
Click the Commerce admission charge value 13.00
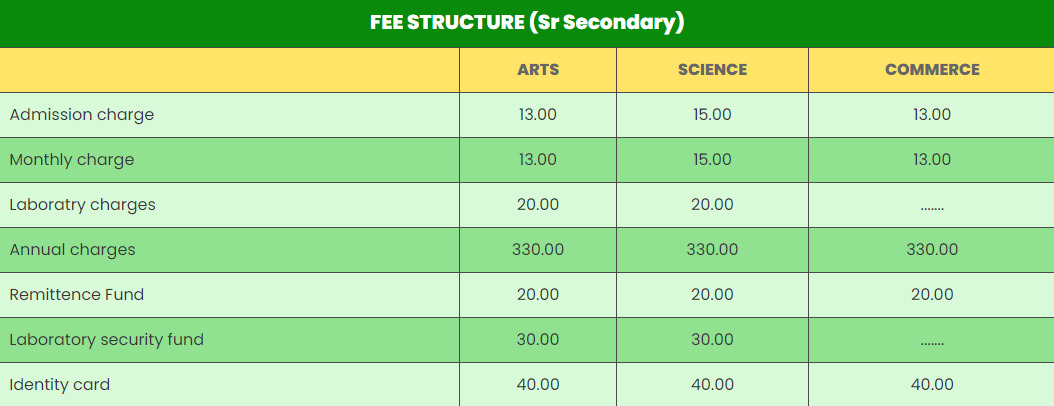[x=932, y=115]
